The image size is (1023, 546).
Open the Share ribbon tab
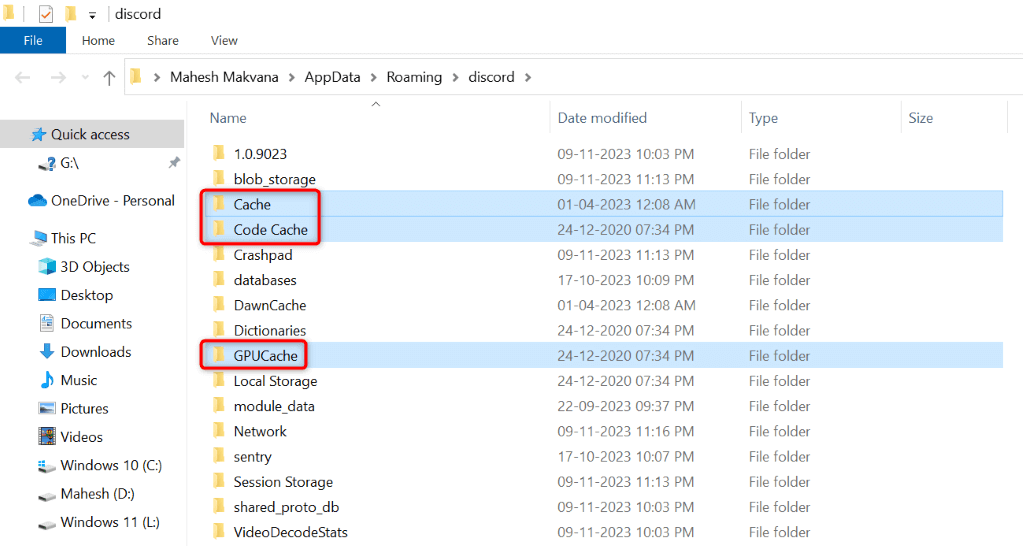tap(163, 40)
